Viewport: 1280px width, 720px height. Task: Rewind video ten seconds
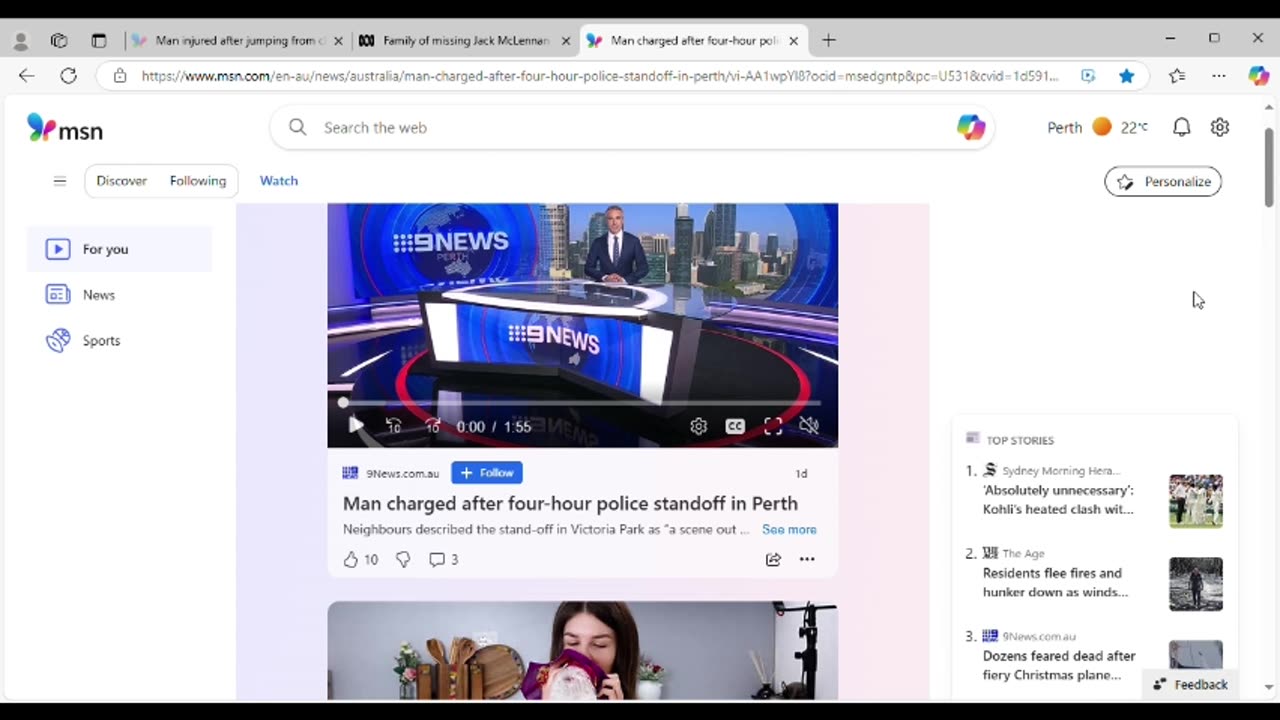(394, 426)
